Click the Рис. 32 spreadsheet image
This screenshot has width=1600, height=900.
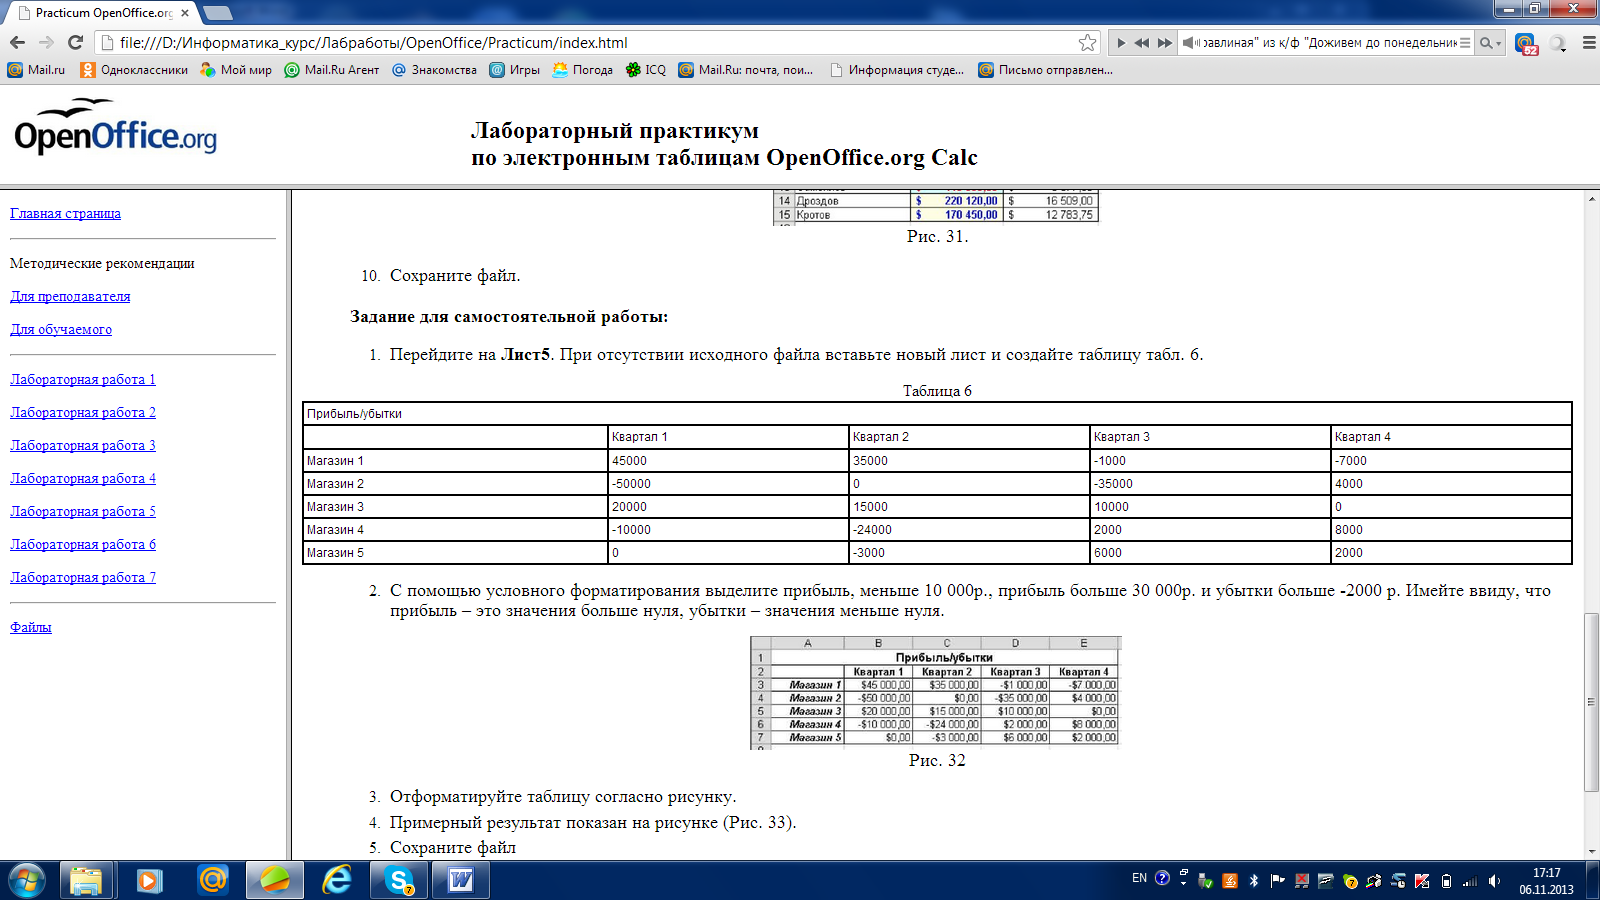(x=936, y=692)
